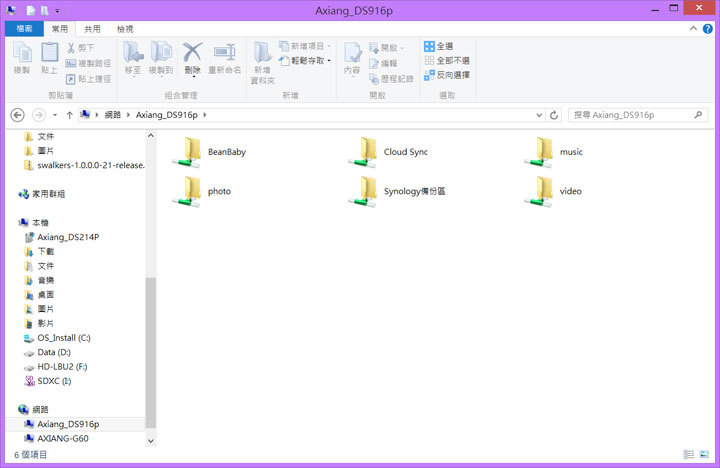
Task: Click the 搜尋 Axiang_DS916p search box
Action: coord(630,115)
